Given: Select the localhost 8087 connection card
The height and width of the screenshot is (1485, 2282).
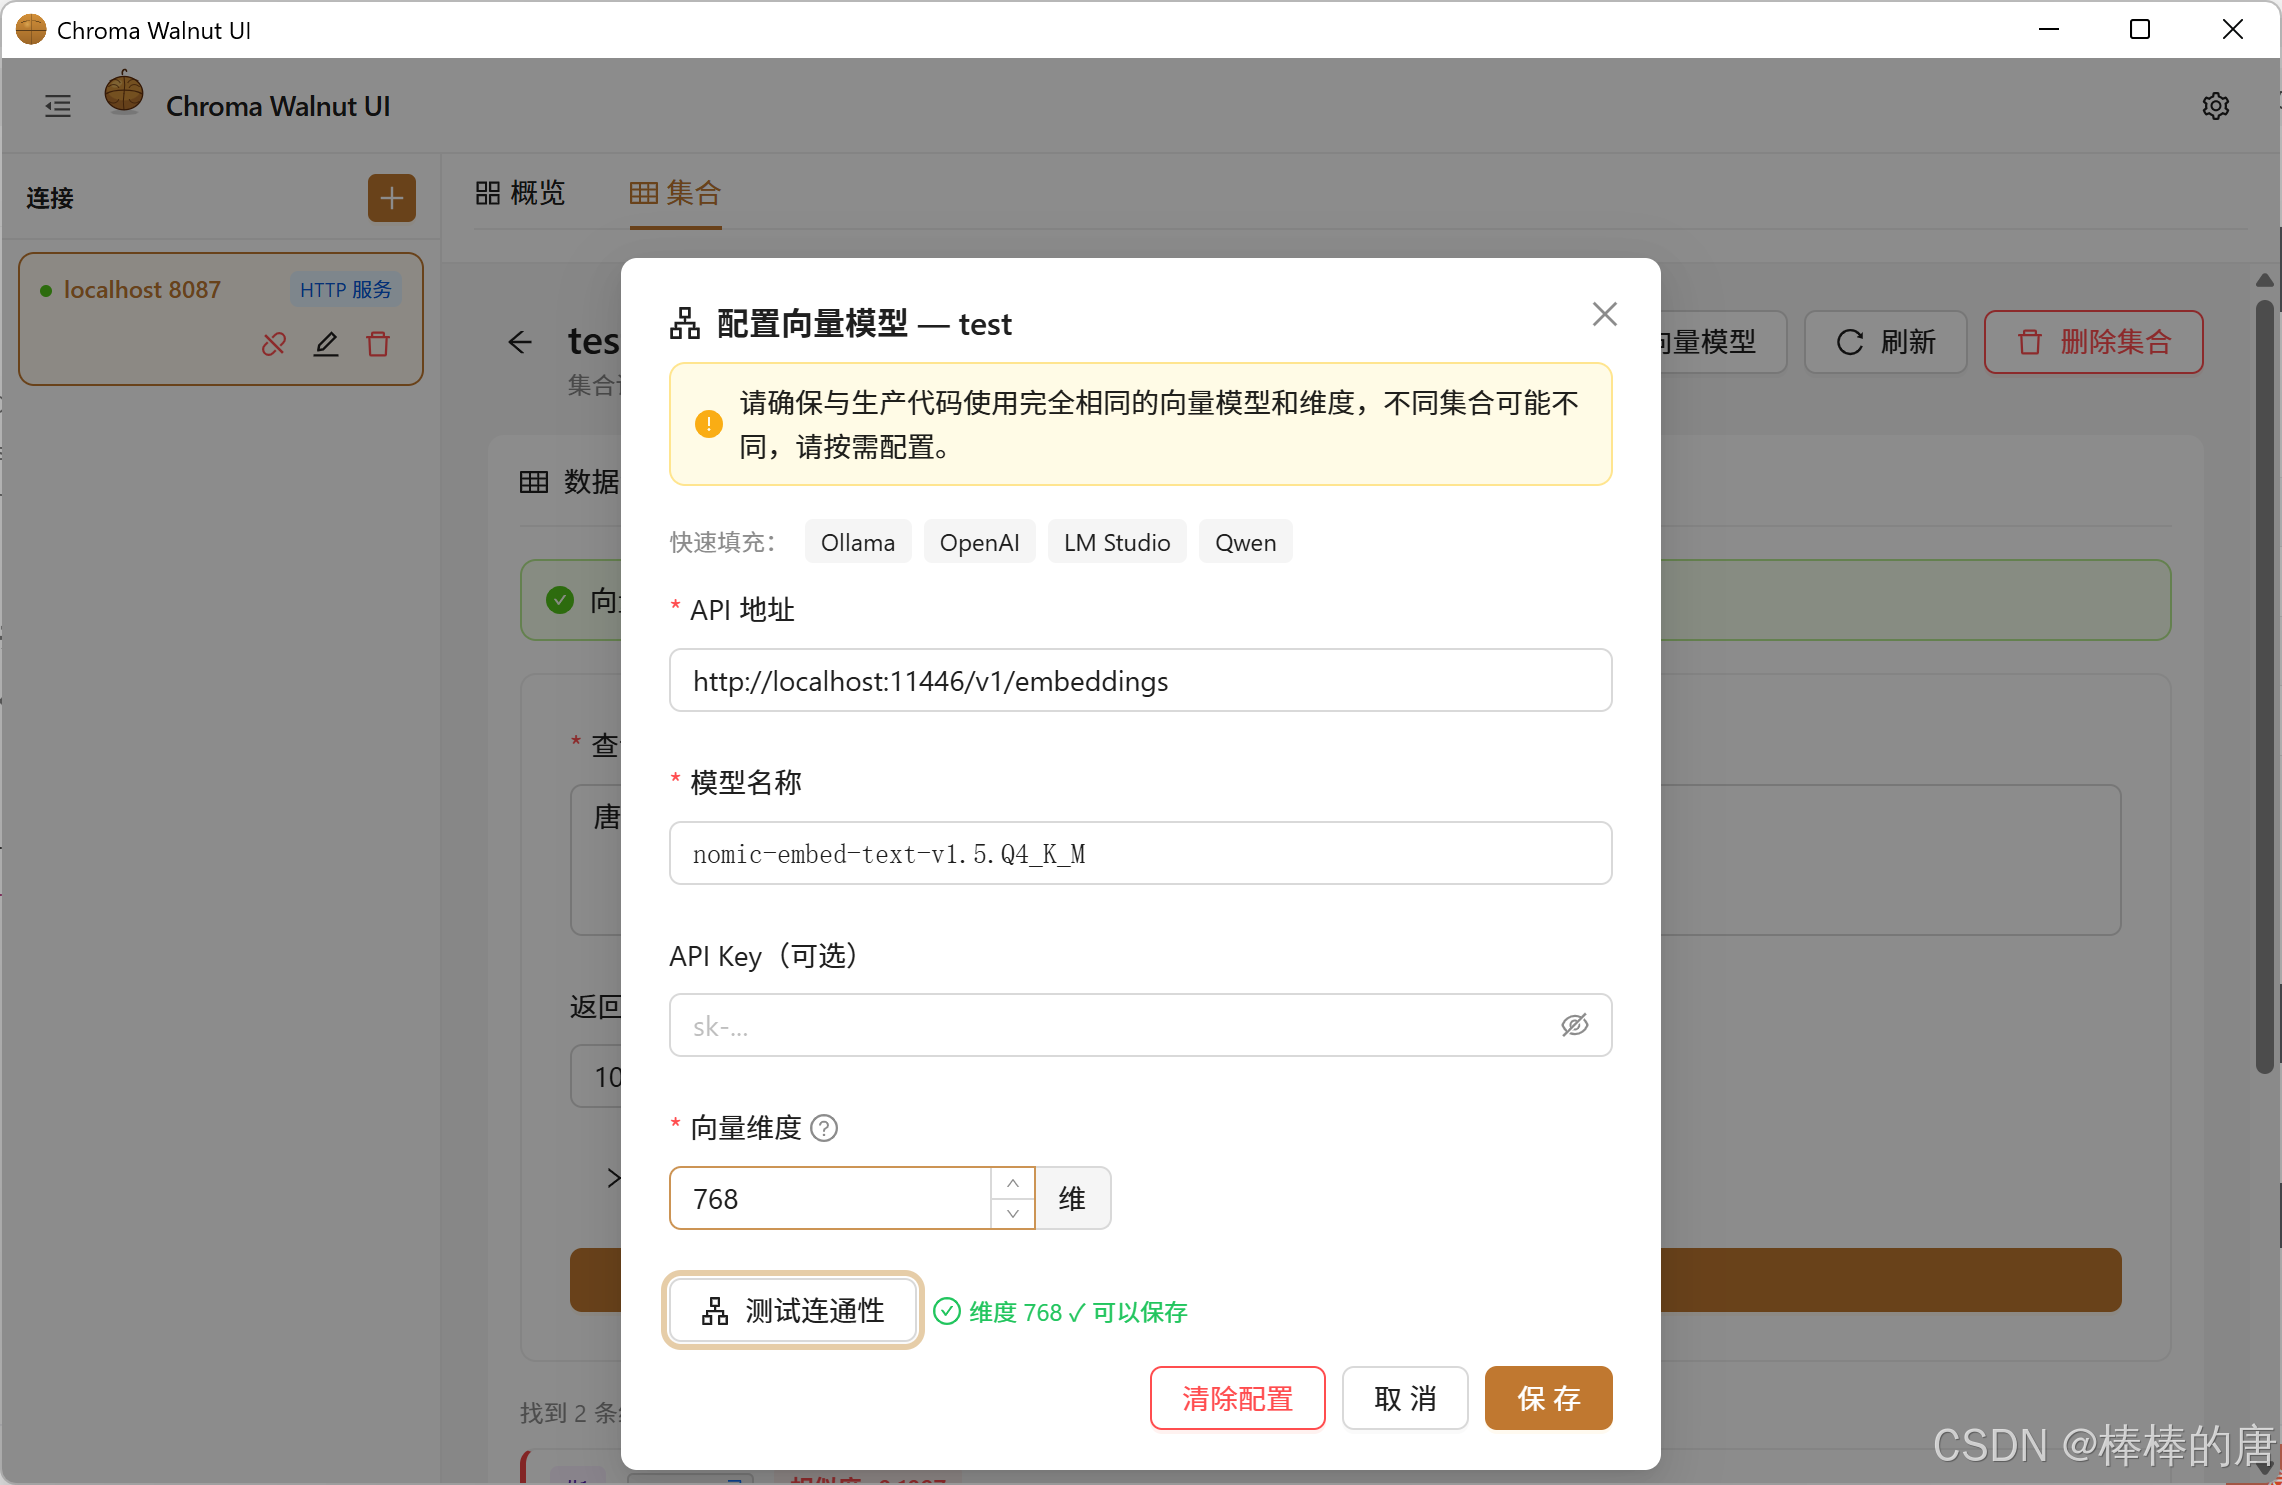Looking at the screenshot, I should (x=221, y=319).
